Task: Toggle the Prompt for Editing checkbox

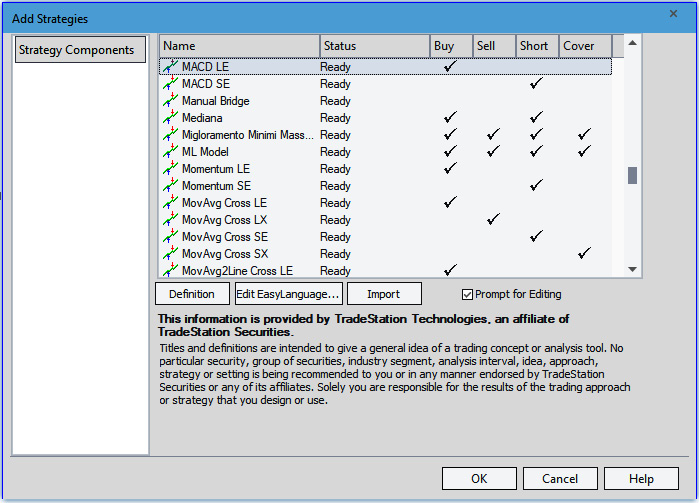Action: 467,294
